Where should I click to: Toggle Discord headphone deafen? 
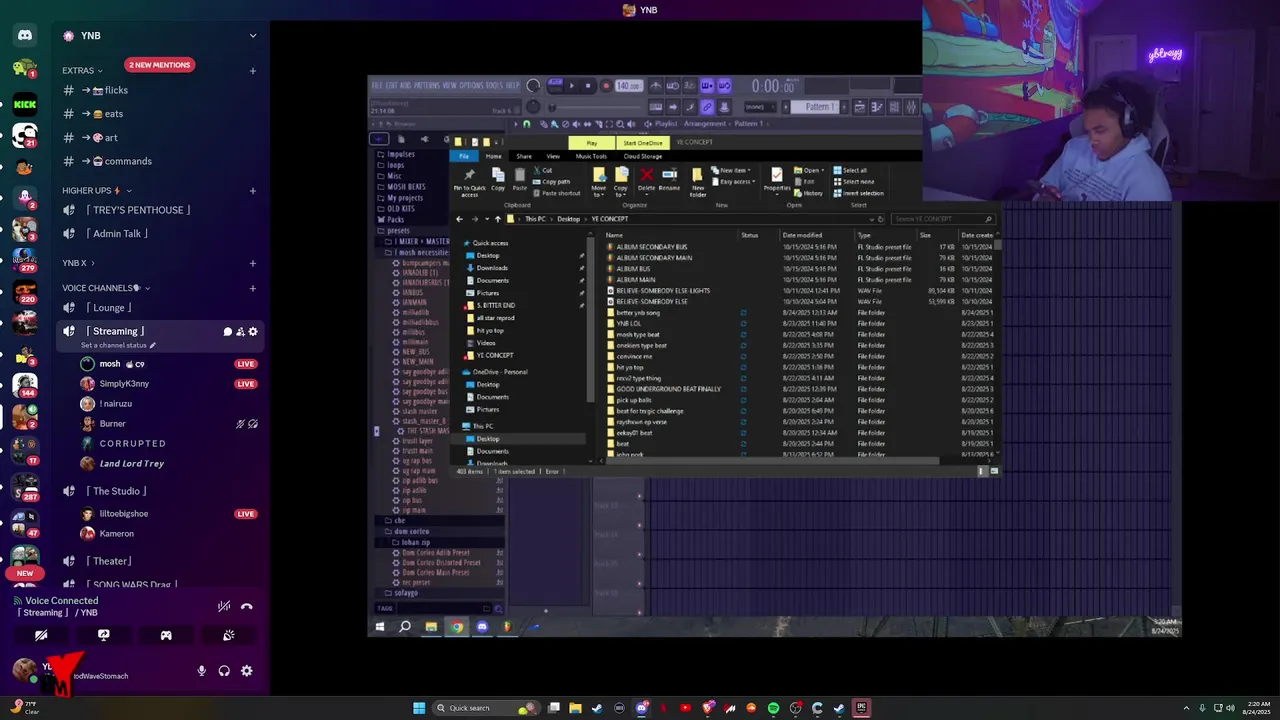[224, 671]
